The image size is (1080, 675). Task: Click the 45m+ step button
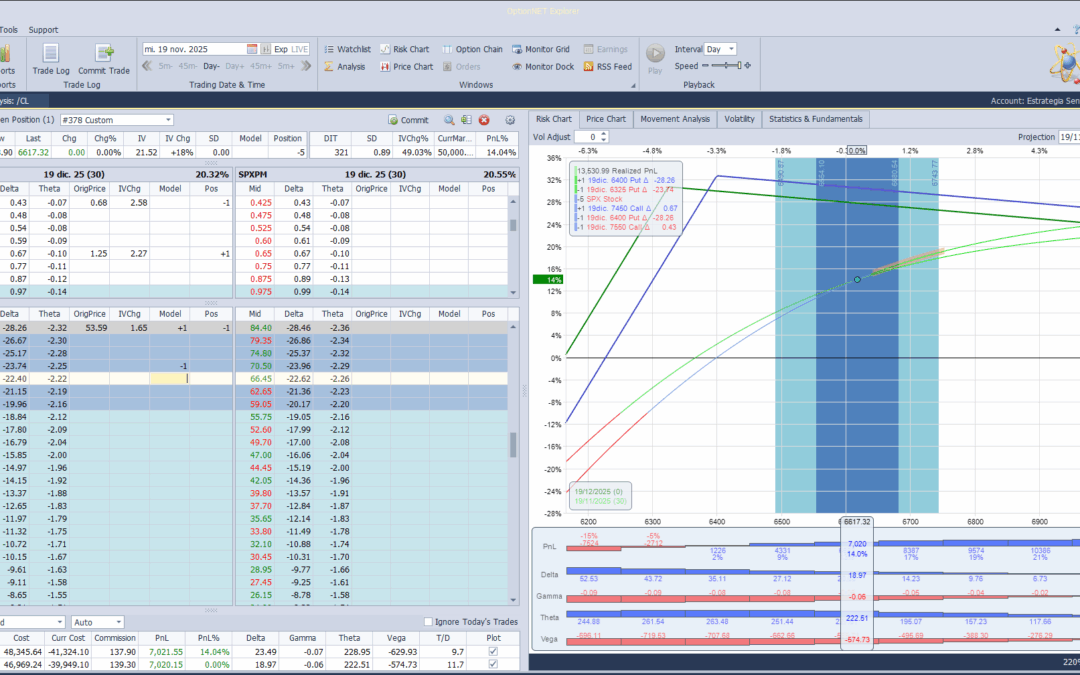261,66
